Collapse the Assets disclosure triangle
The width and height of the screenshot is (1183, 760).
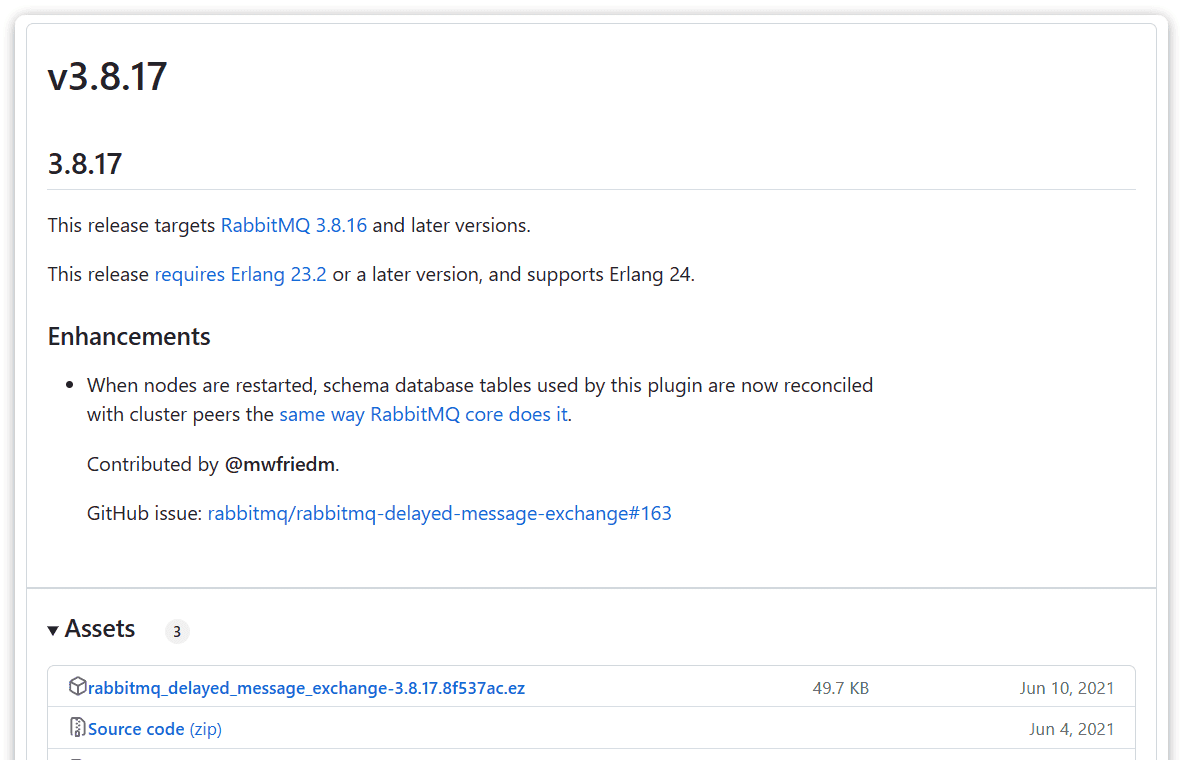coord(53,630)
